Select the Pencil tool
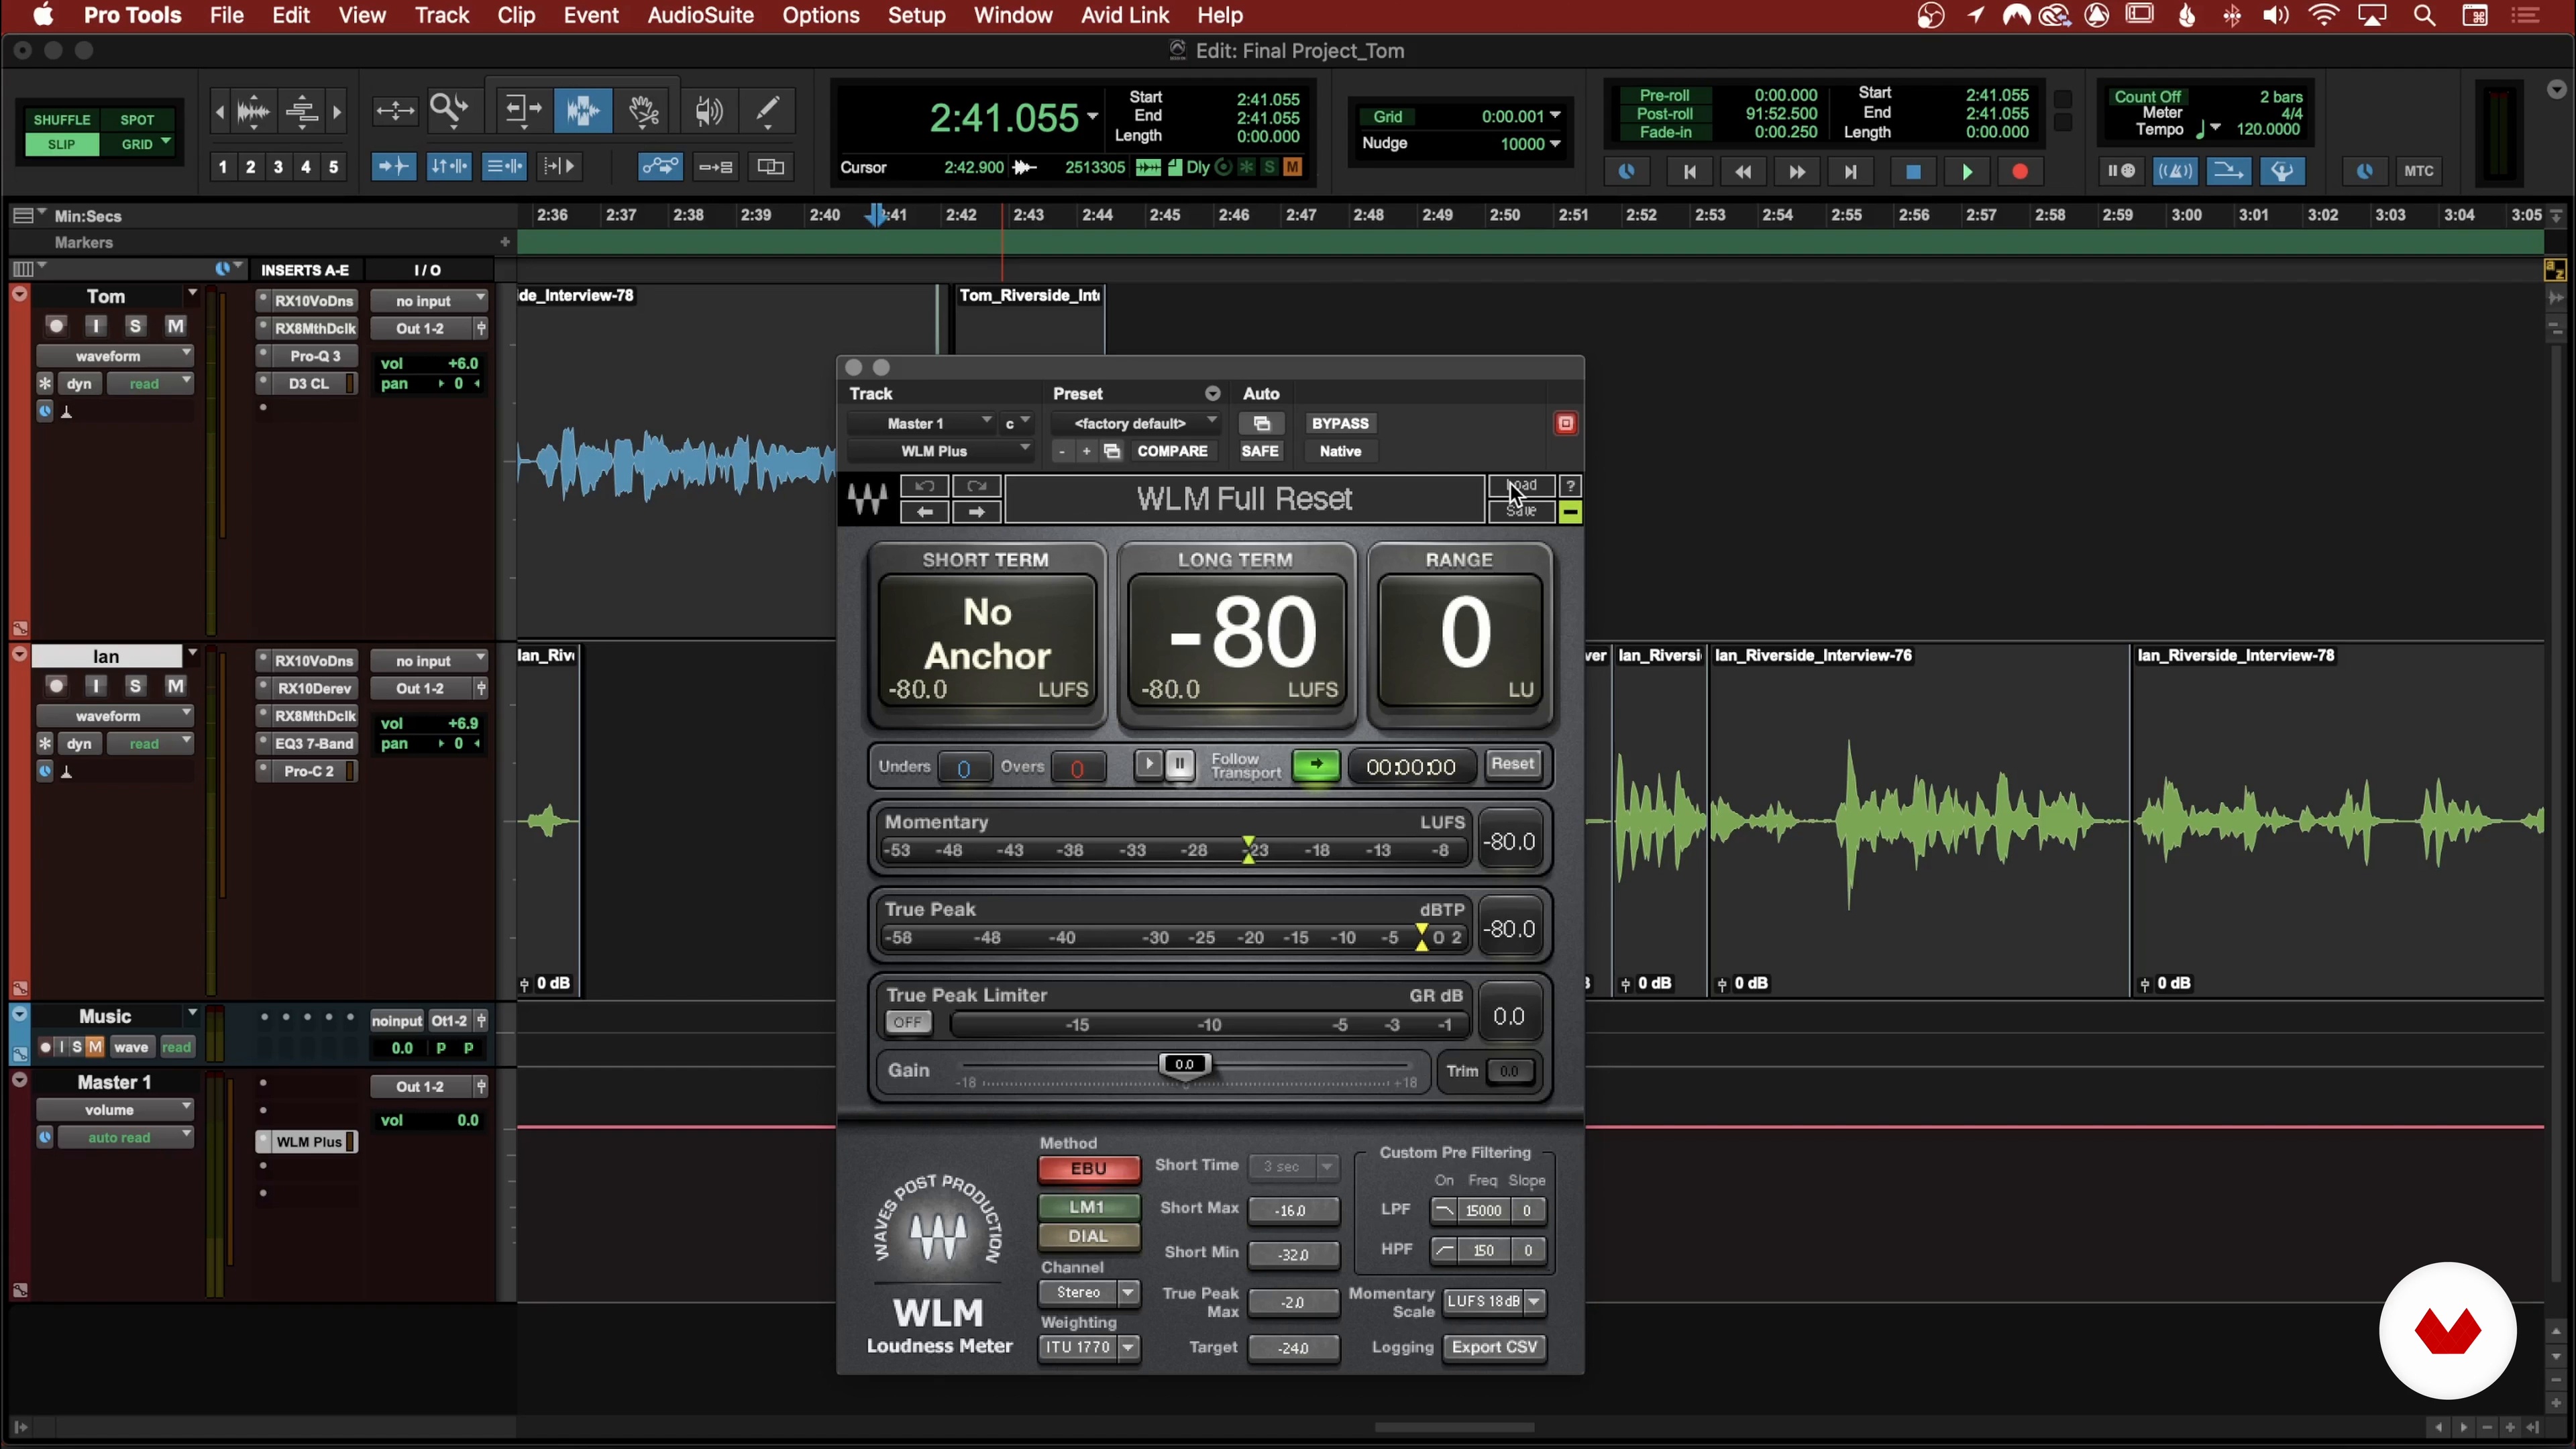 point(768,110)
